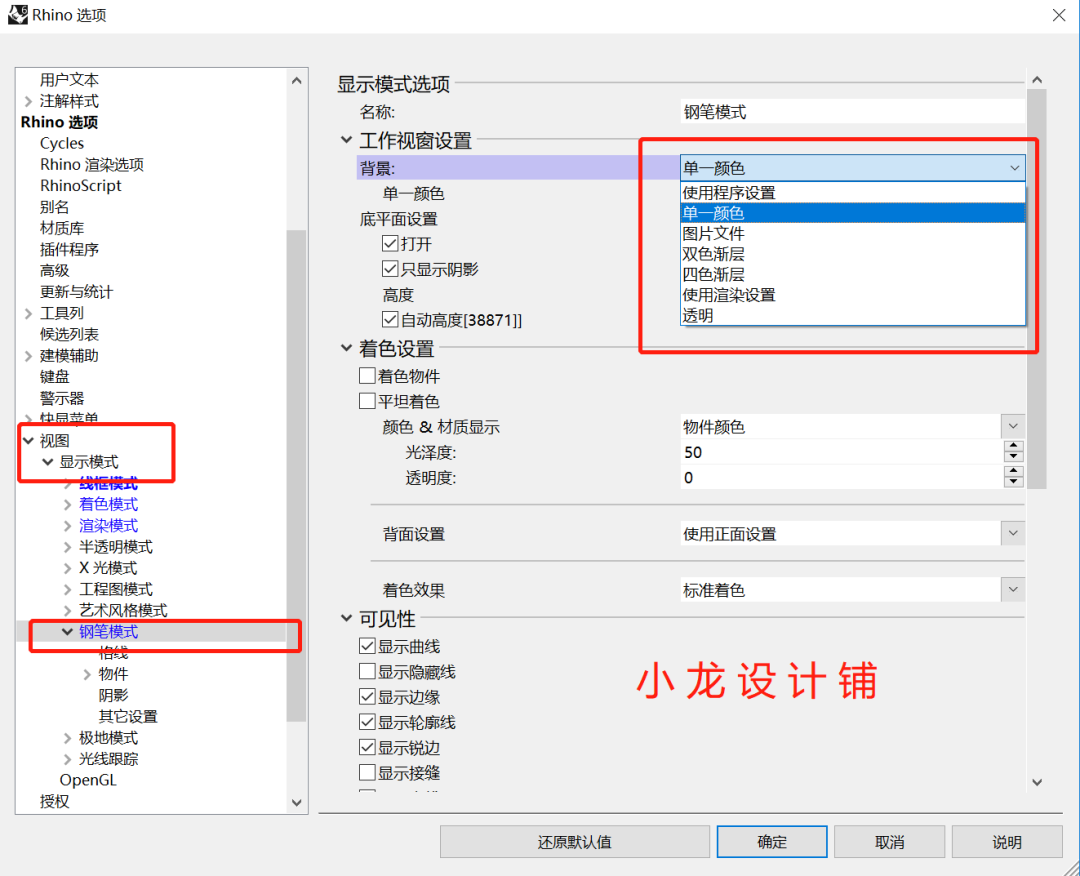This screenshot has height=876, width=1080.
Task: Confirm with the 确定 button
Action: (771, 842)
